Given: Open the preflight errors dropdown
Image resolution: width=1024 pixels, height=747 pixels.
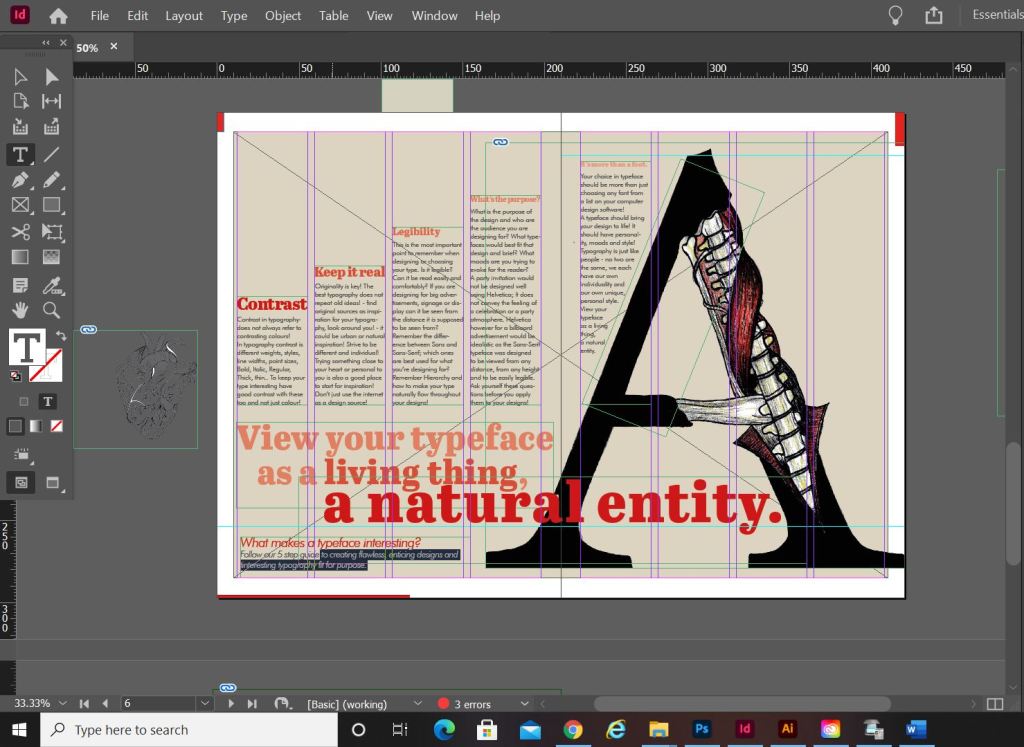Looking at the screenshot, I should [524, 704].
